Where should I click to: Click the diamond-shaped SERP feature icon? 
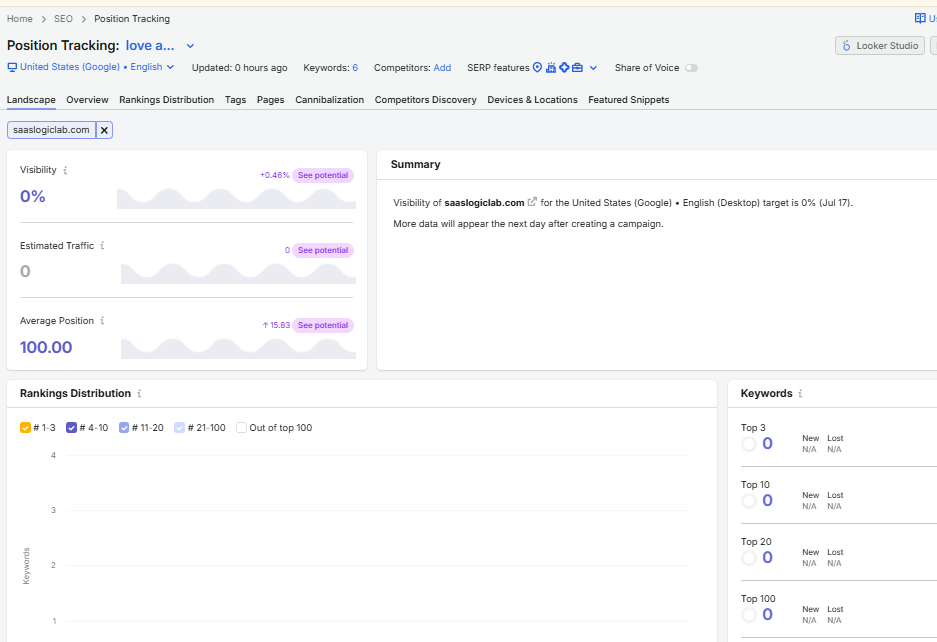(x=564, y=68)
